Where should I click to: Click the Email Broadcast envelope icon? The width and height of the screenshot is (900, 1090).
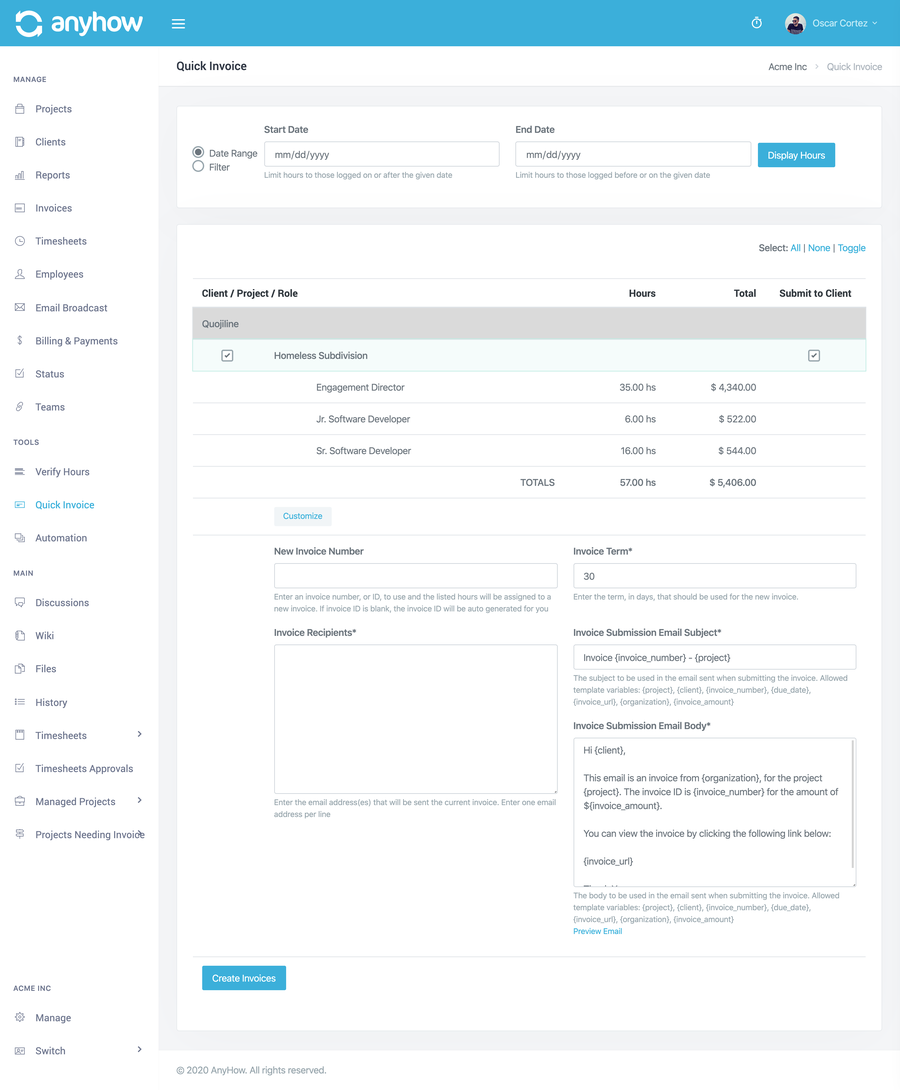pos(19,307)
